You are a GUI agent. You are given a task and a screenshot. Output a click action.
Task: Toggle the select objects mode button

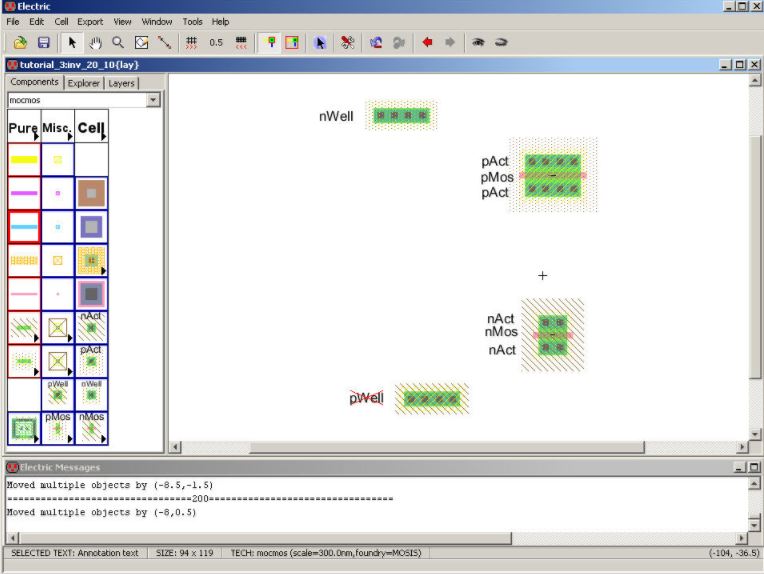pyautogui.click(x=270, y=43)
